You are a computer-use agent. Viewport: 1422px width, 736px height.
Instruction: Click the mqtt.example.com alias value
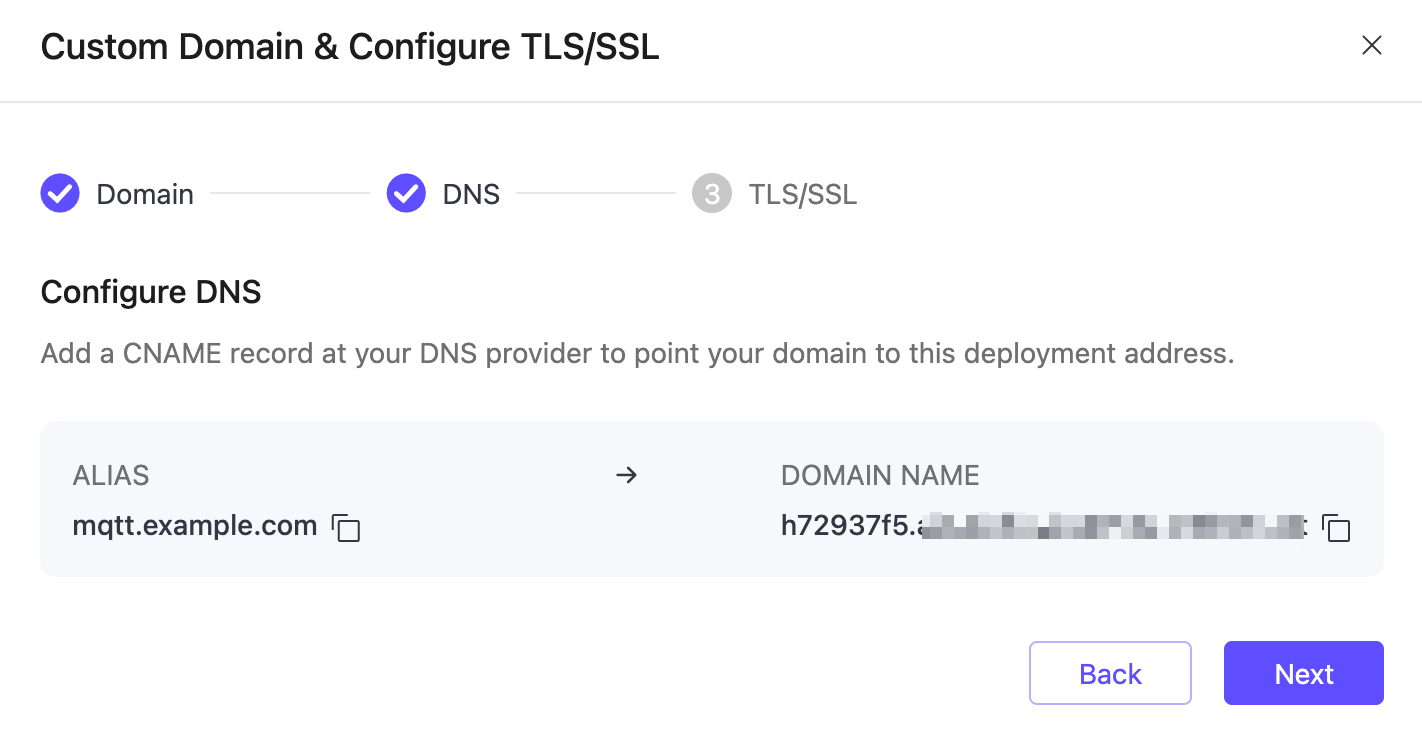tap(195, 525)
